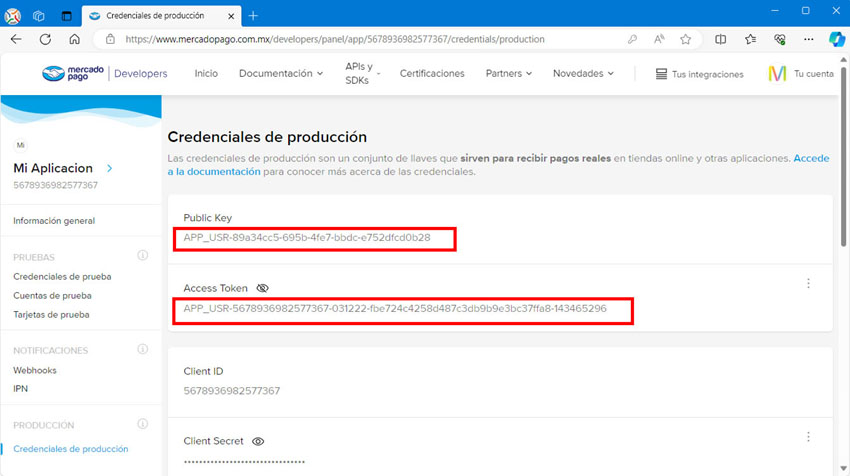Open options menu for Client Secret

click(x=808, y=437)
